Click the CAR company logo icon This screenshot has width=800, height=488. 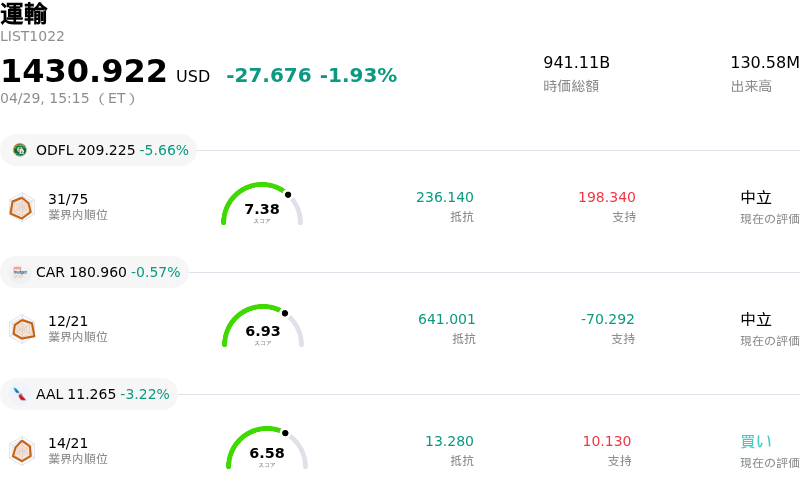coord(20,272)
